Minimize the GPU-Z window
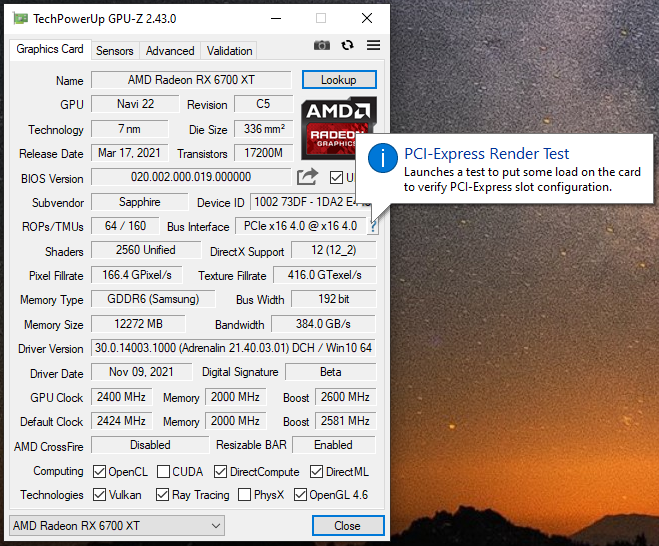Image resolution: width=659 pixels, height=546 pixels. 276,18
